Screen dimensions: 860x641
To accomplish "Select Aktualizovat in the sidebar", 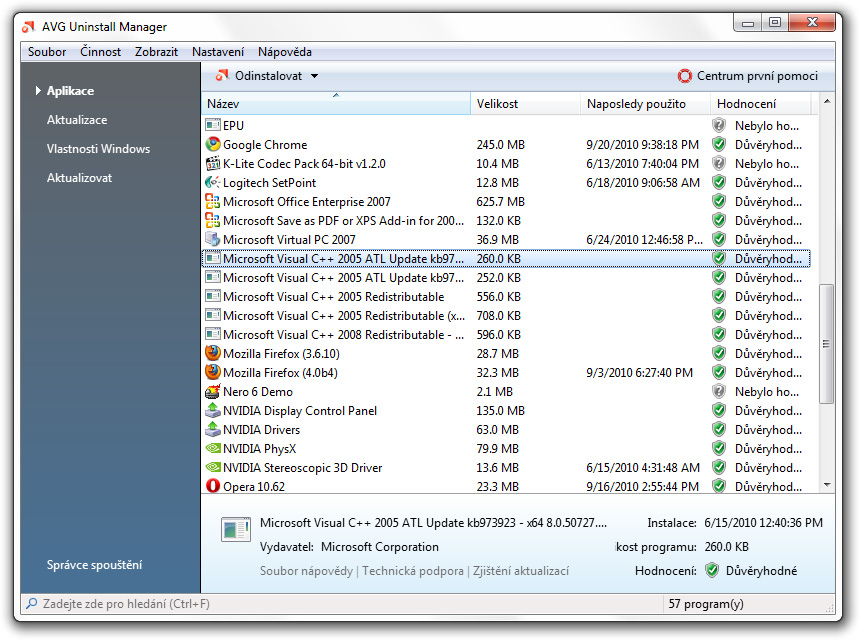I will coord(79,178).
